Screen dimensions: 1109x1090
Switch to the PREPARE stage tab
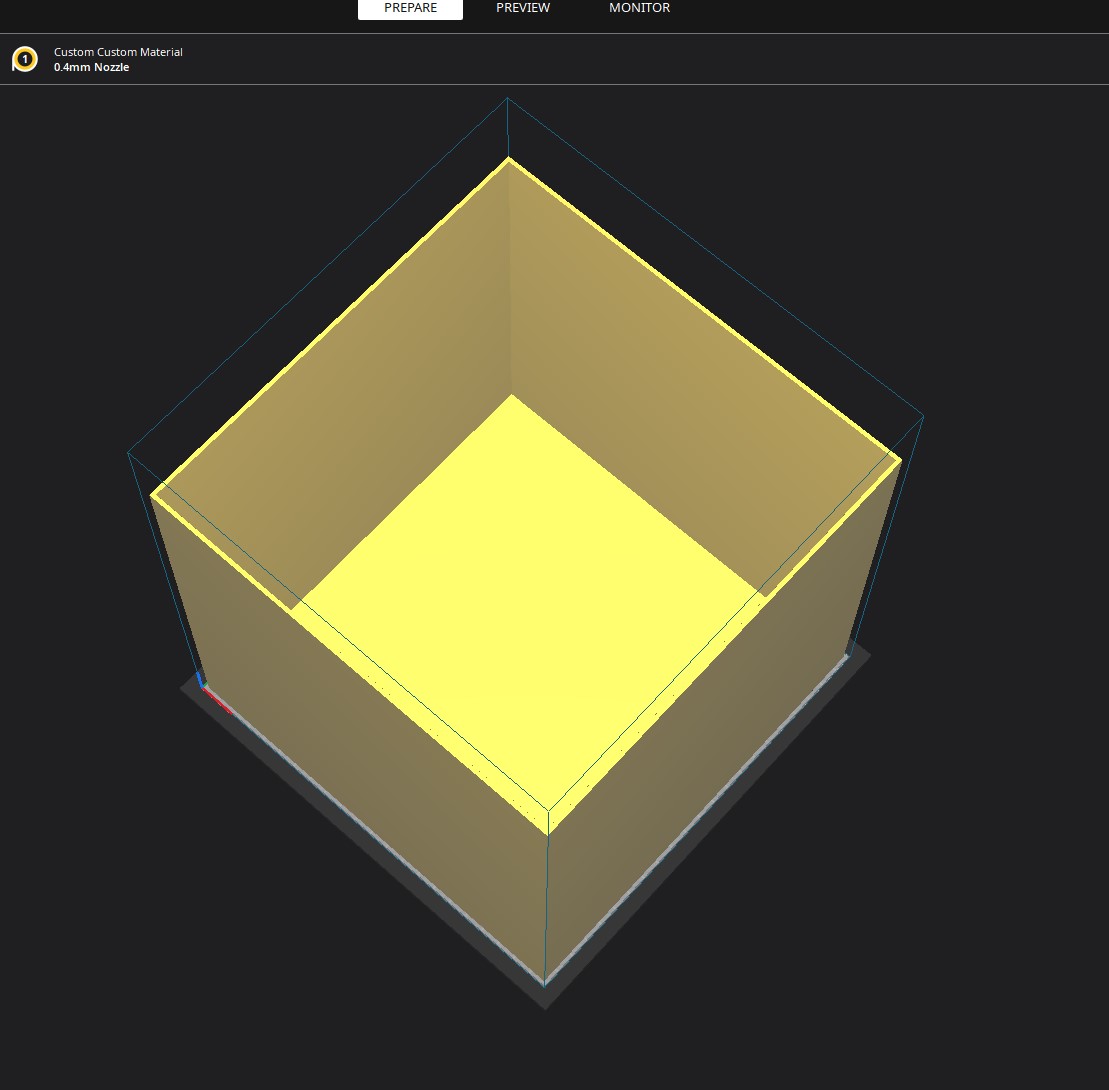[x=410, y=8]
